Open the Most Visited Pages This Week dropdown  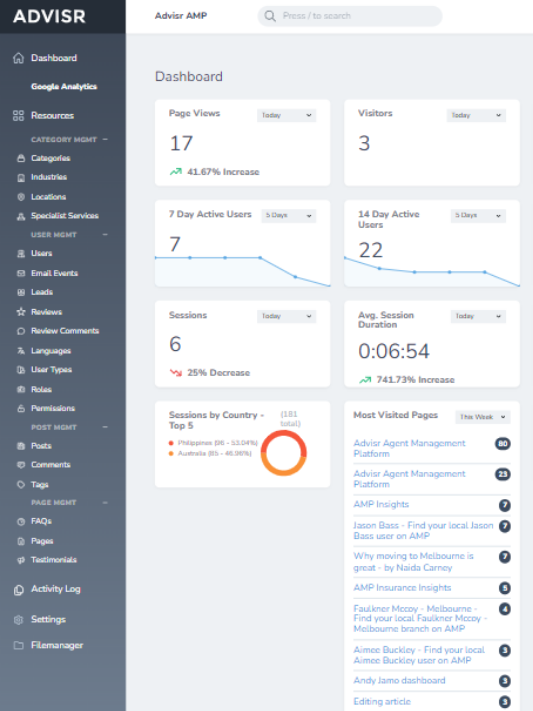click(483, 417)
